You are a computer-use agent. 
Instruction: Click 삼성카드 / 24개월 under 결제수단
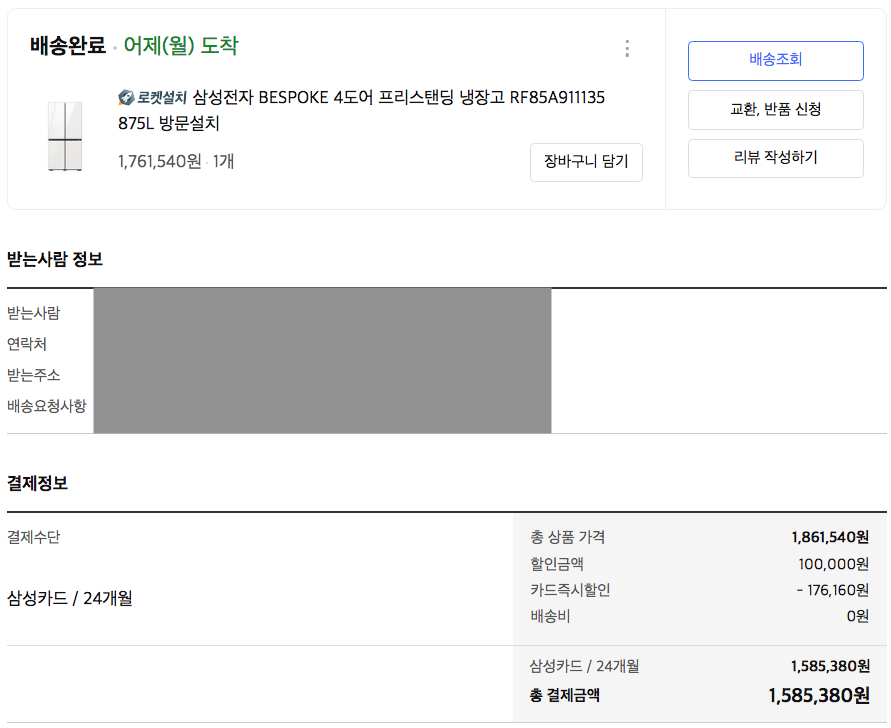[x=69, y=598]
